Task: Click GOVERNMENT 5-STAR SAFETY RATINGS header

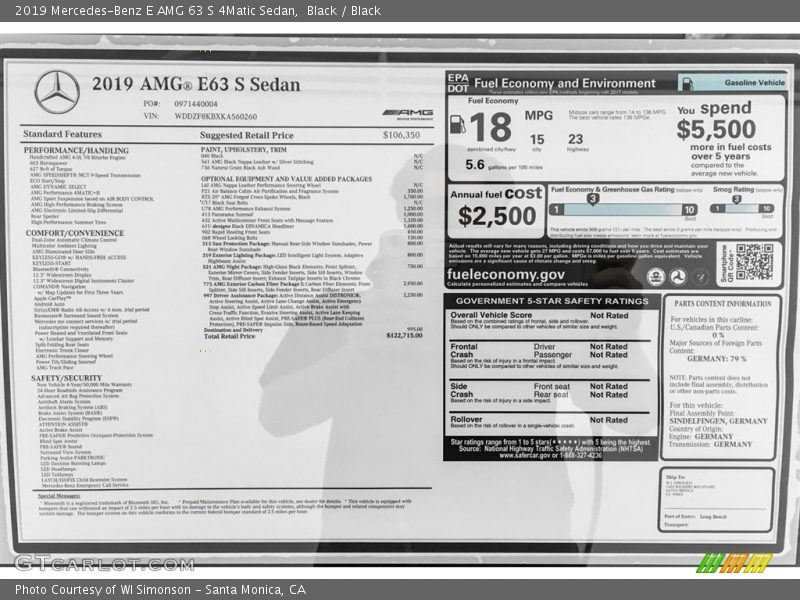Action: click(552, 301)
